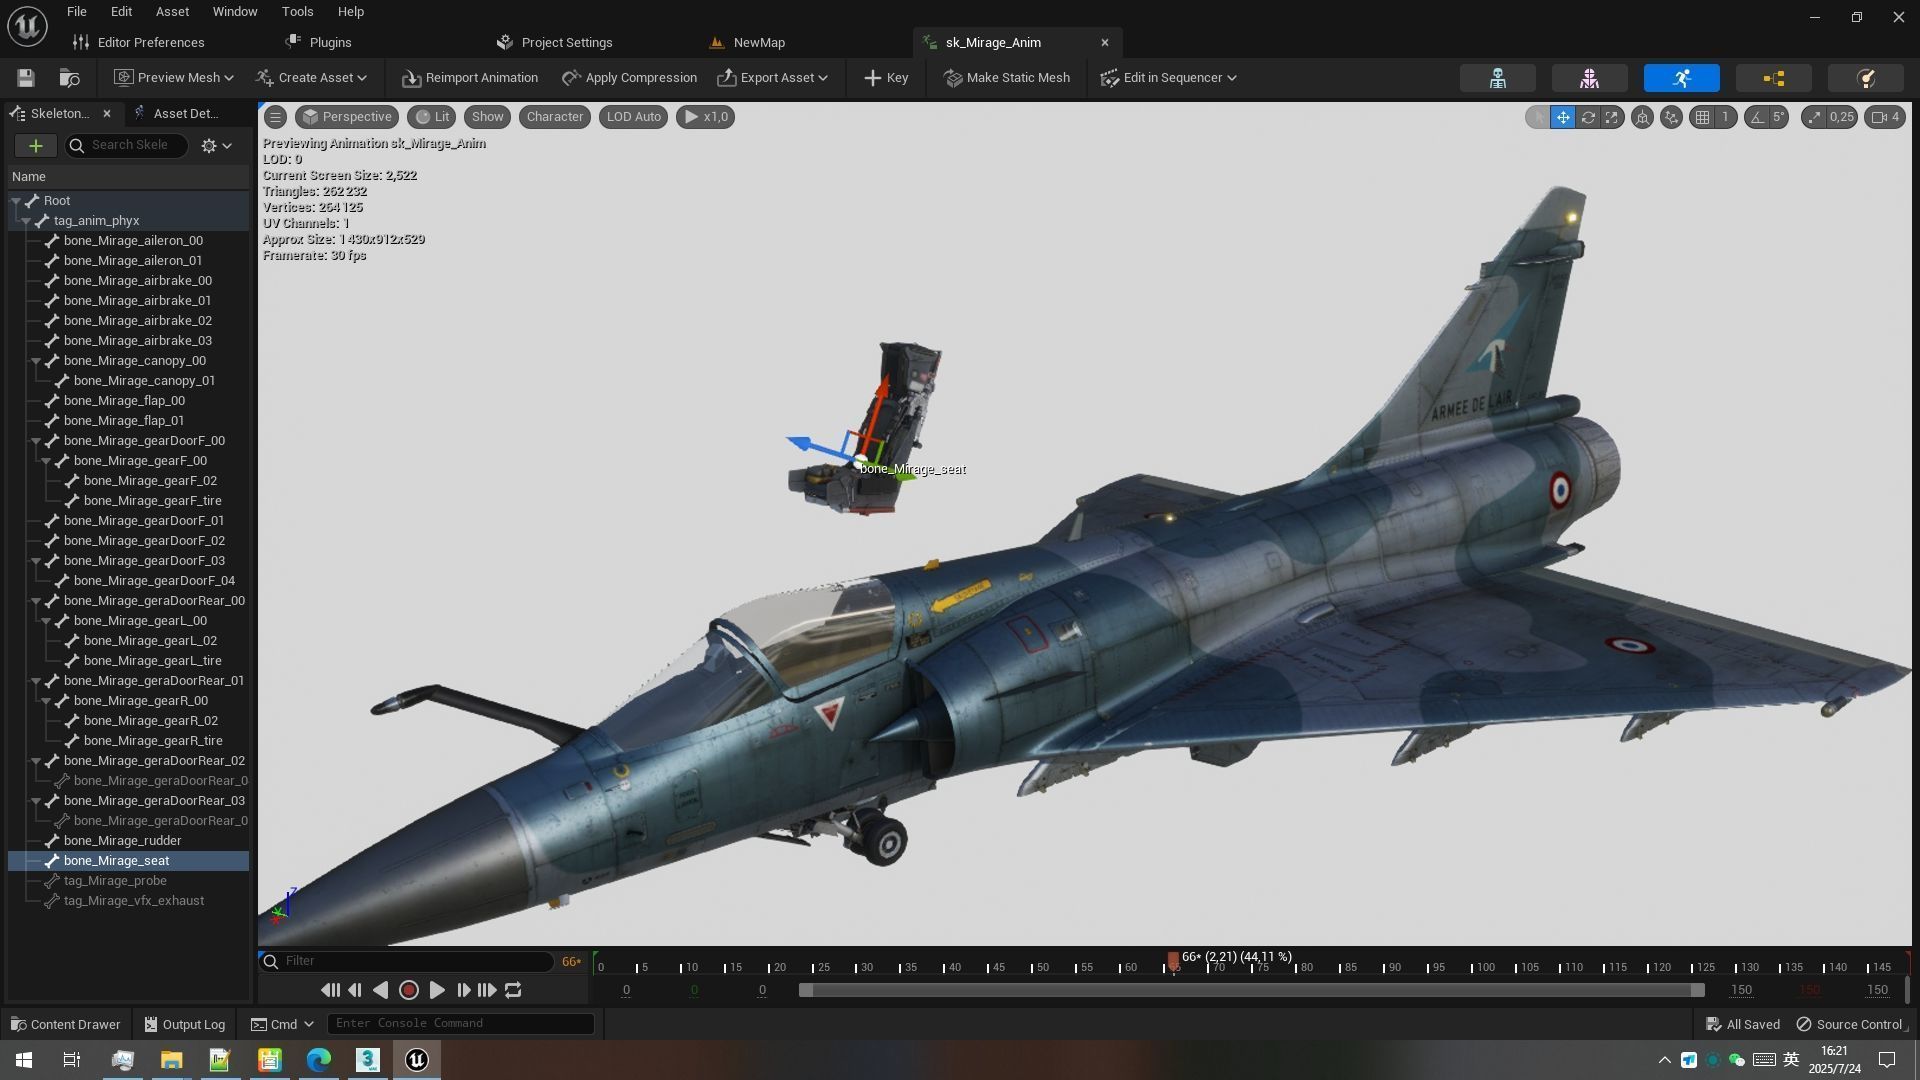Image resolution: width=1920 pixels, height=1080 pixels.
Task: Select the Translate gizmo tool
Action: pos(1562,117)
